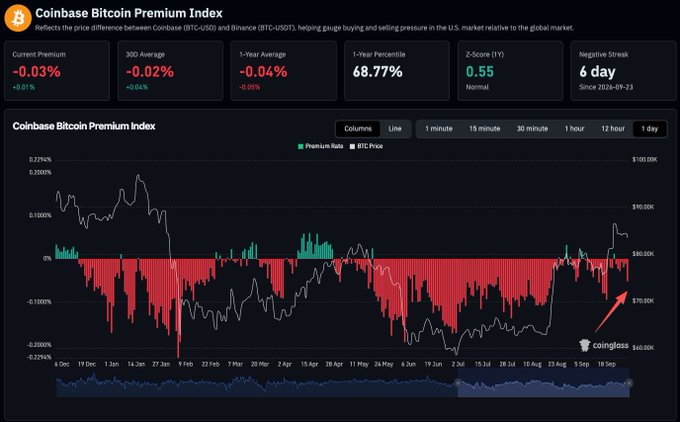Image resolution: width=680 pixels, height=422 pixels.
Task: Click the 0% premium axis label
Action: point(47,258)
